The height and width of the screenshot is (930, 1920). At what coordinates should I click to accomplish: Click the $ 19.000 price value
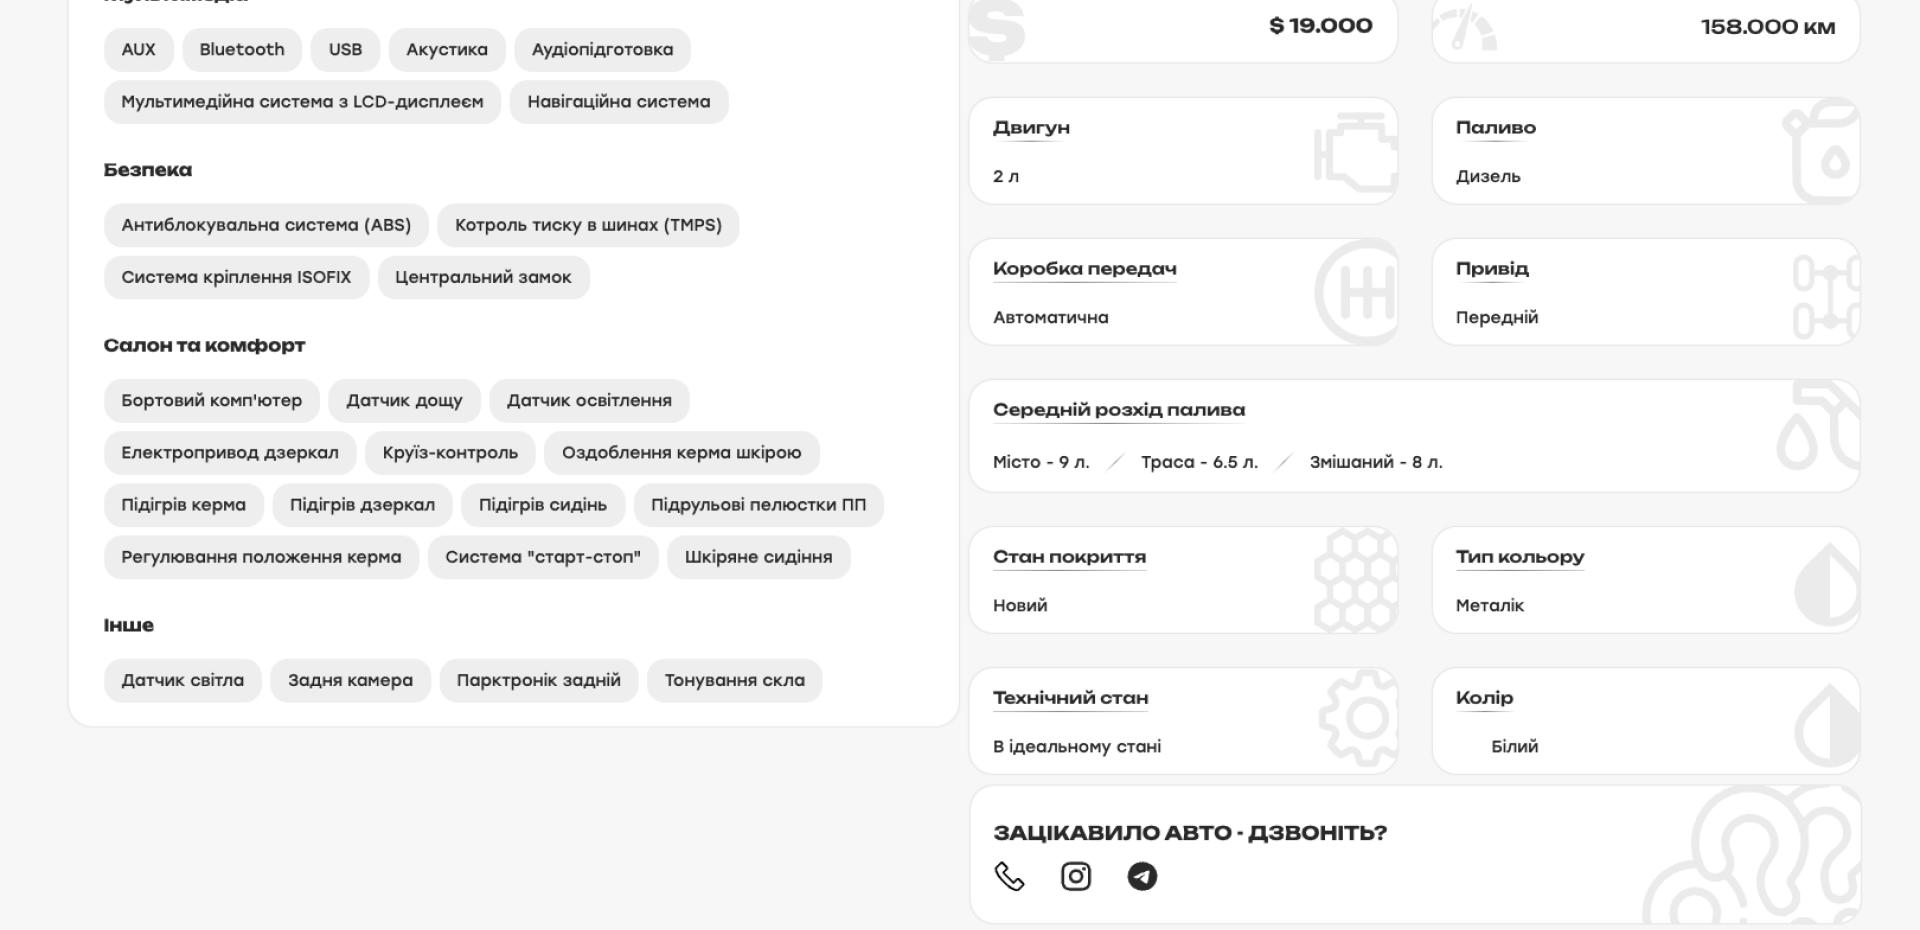pyautogui.click(x=1320, y=26)
